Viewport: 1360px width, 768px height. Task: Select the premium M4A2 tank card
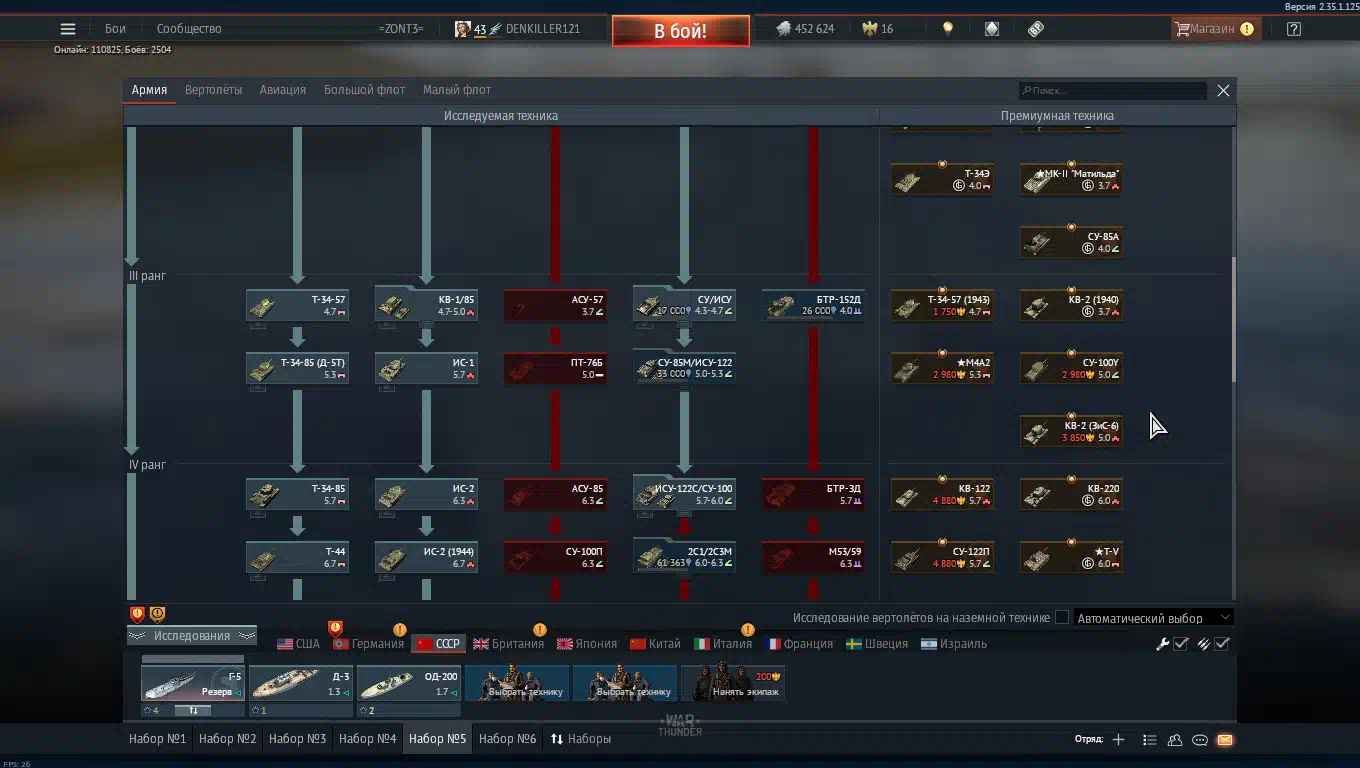point(942,368)
